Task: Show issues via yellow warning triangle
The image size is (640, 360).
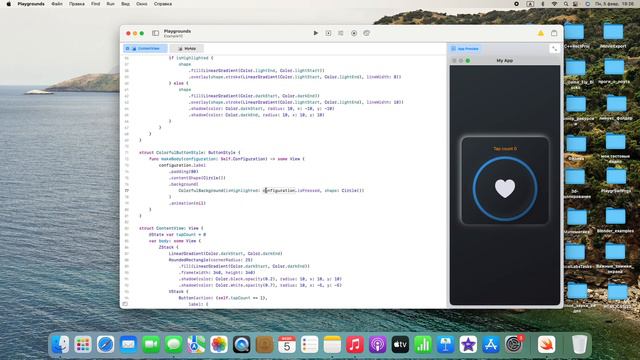Action: (x=541, y=33)
